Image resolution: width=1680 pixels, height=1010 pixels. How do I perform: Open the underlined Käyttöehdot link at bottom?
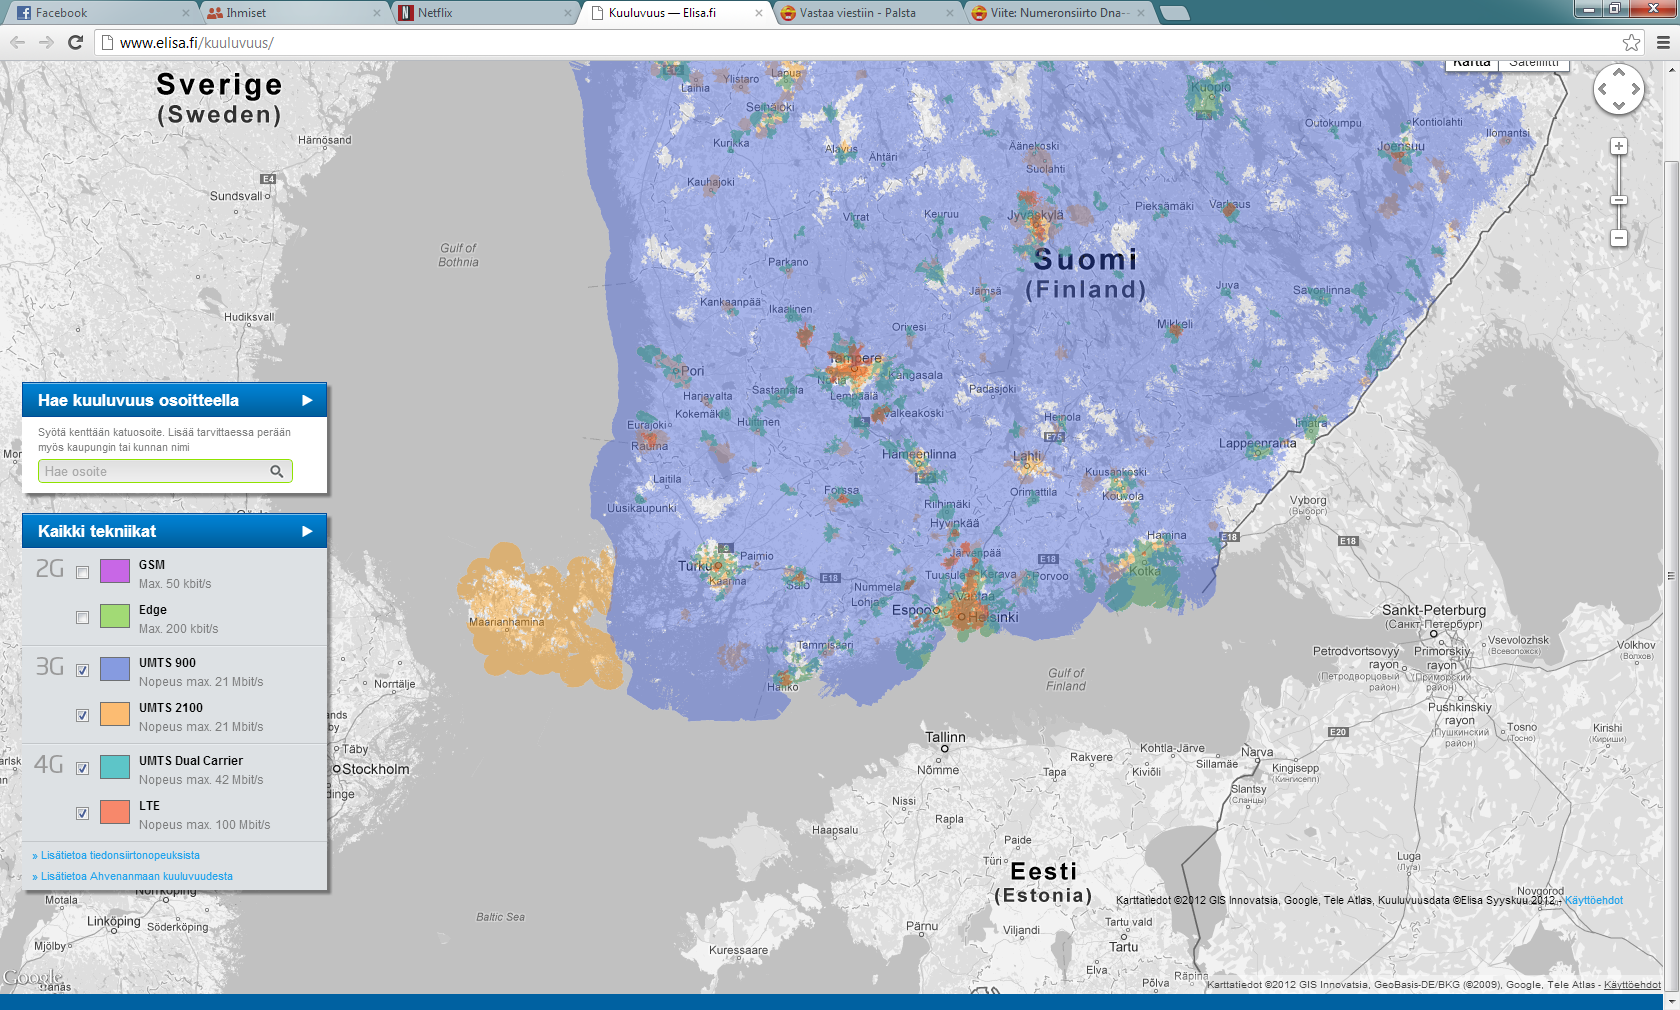[1632, 985]
